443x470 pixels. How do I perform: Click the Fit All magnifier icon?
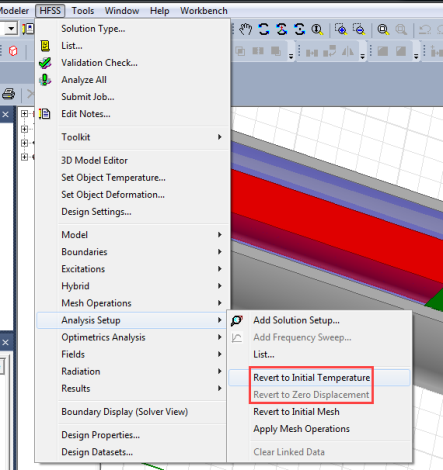[x=383, y=30]
